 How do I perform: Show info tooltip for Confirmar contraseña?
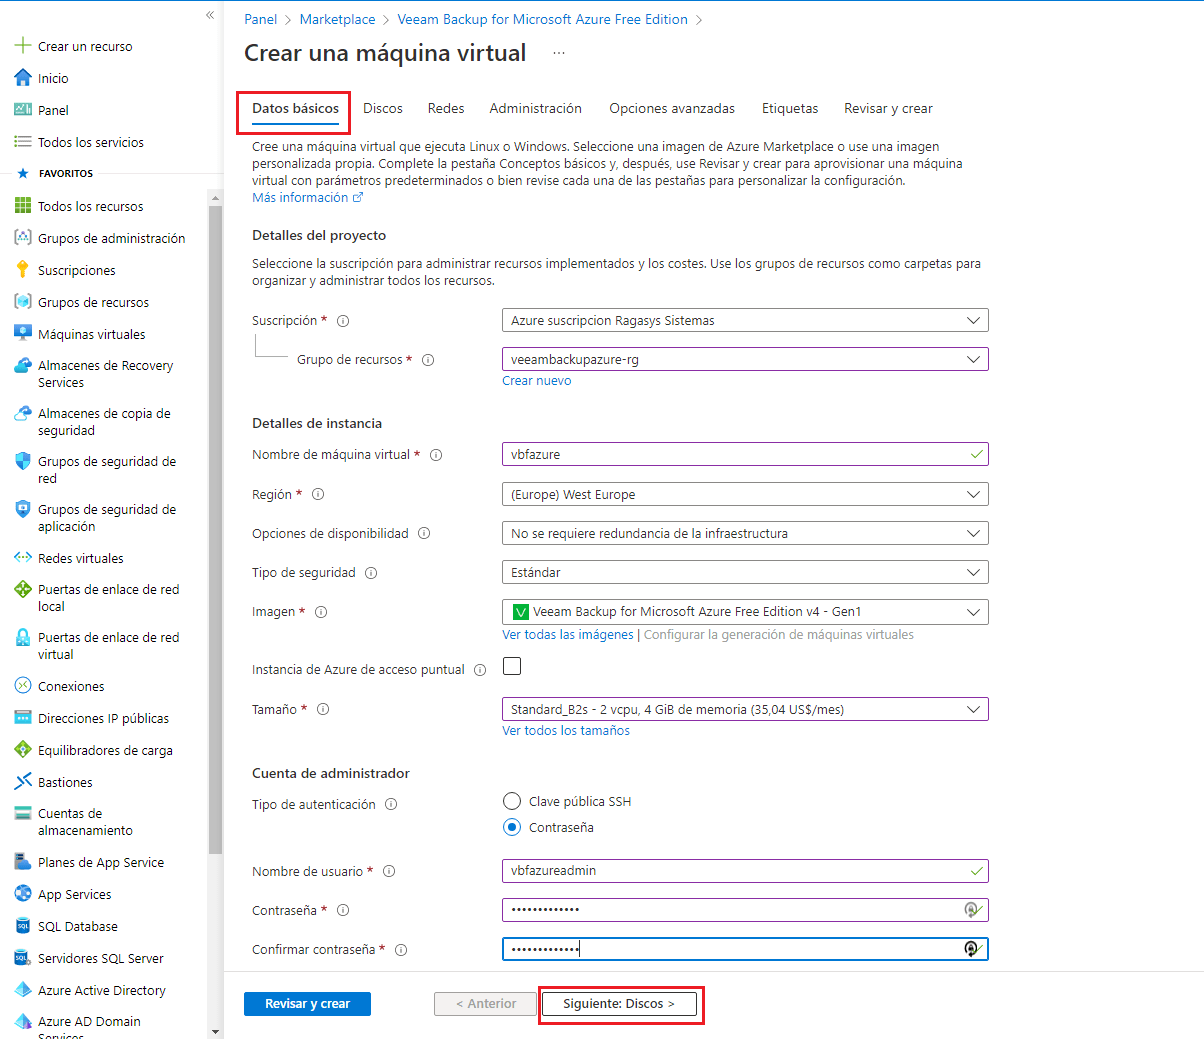(x=401, y=950)
